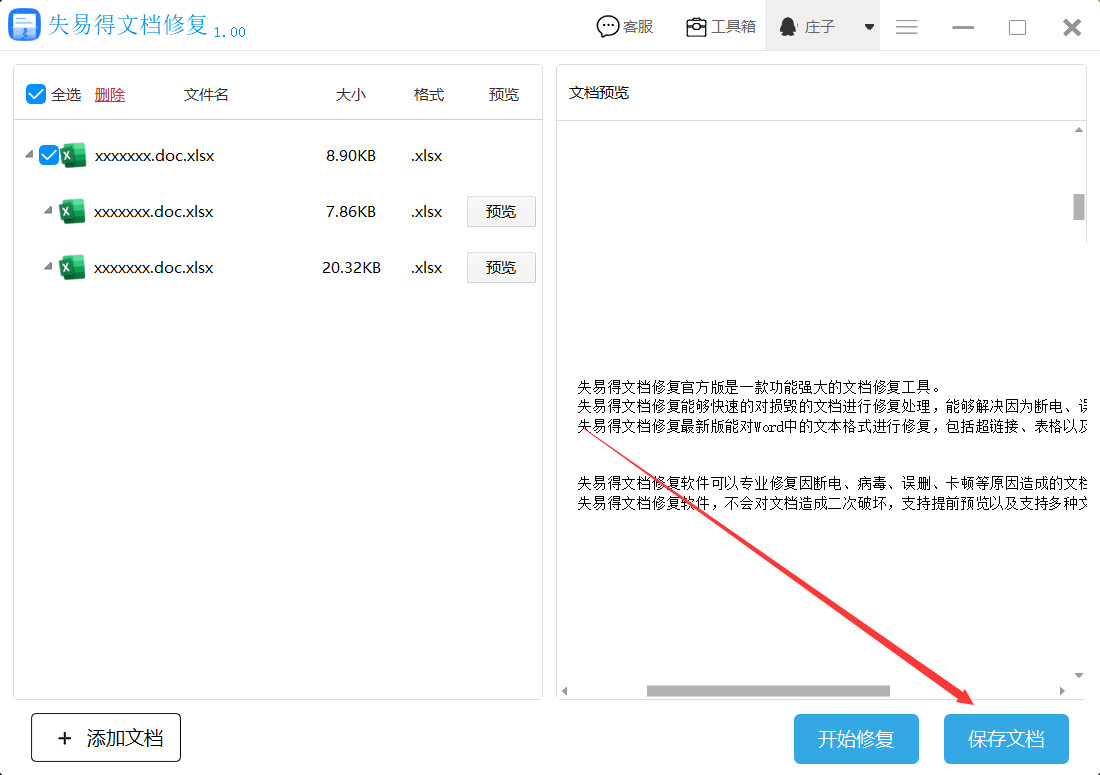Image resolution: width=1100 pixels, height=775 pixels.
Task: Click the 预览 column header
Action: 504,95
